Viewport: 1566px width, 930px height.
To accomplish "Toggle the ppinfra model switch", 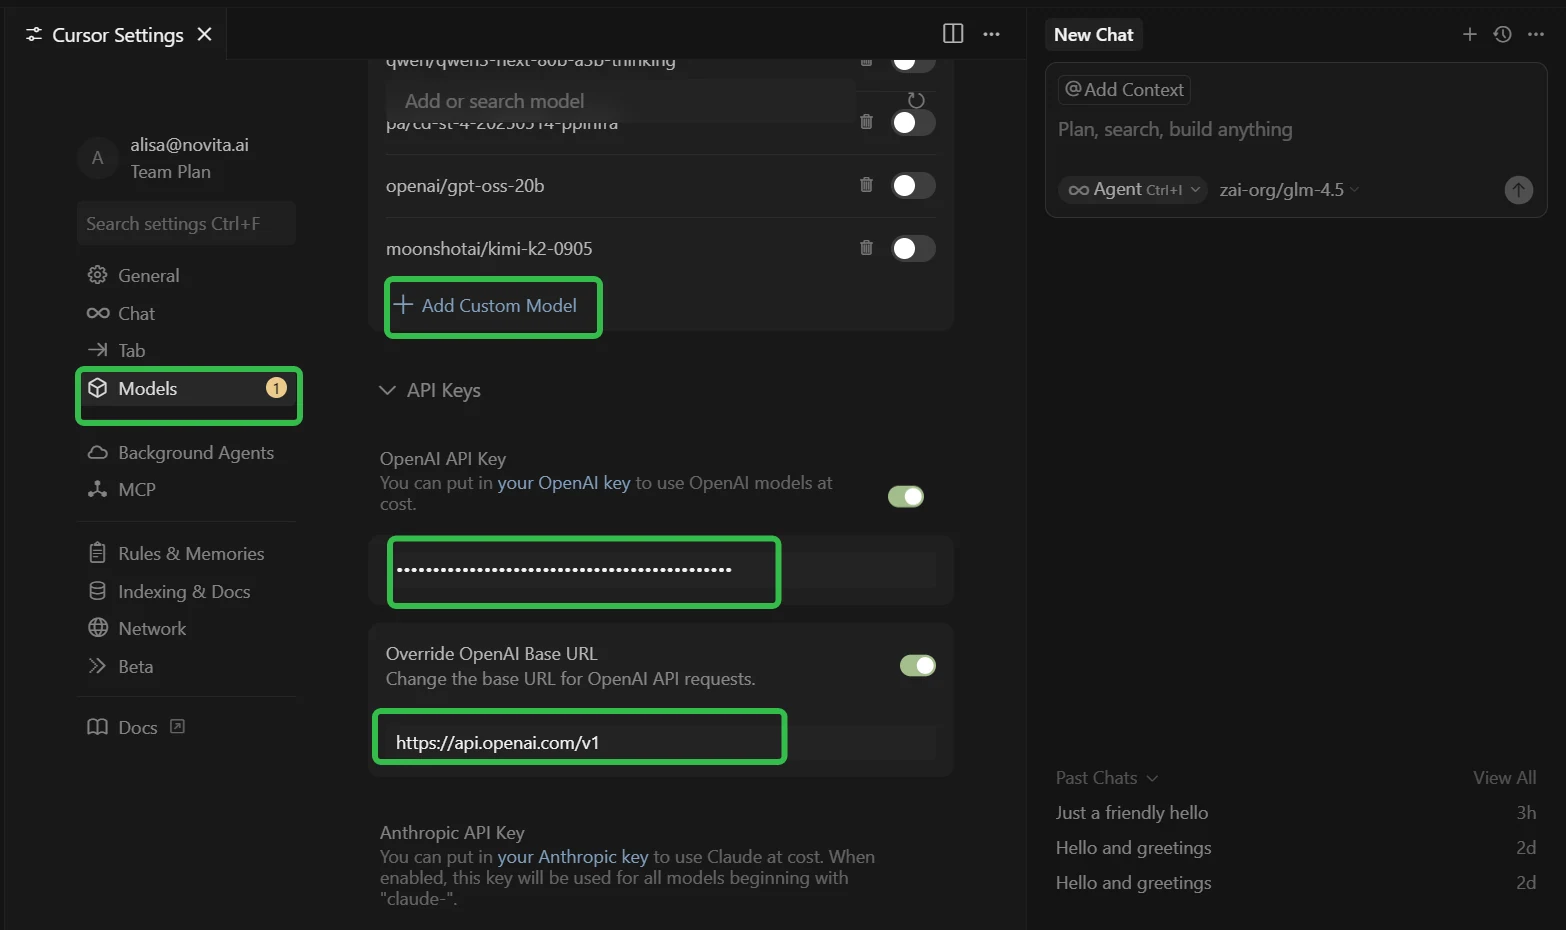I will 913,122.
